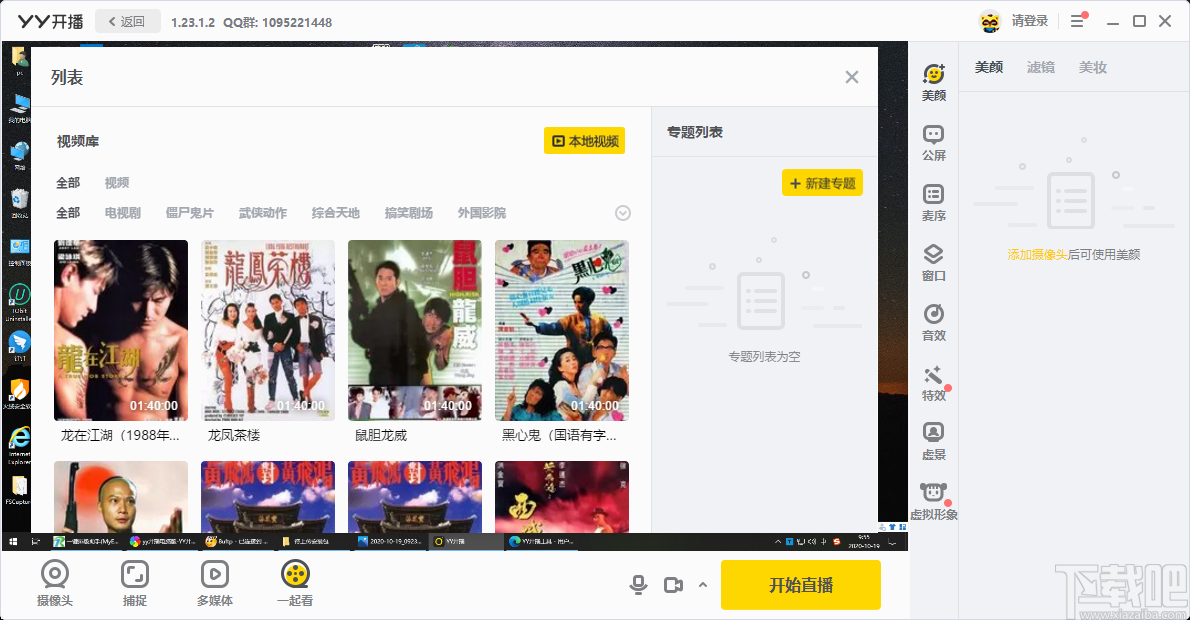This screenshot has height=620, width=1190.
Task: Start streaming with 开始直播
Action: coord(800,584)
